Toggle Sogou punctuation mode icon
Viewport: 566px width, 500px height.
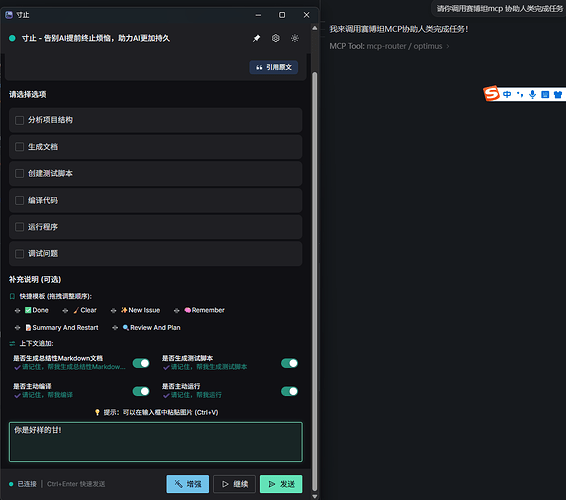click(520, 95)
